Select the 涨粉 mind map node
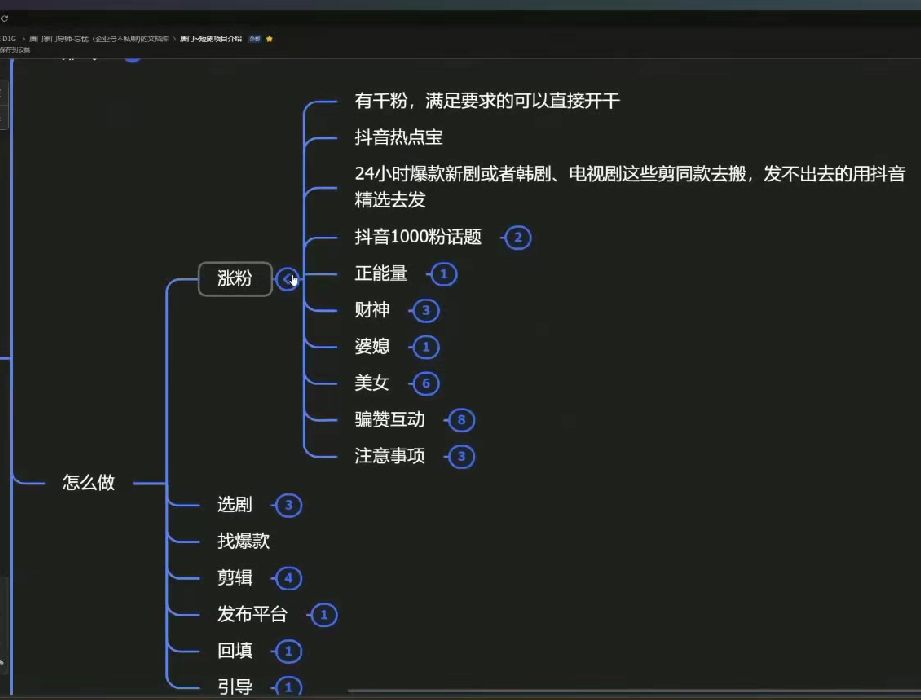Screen dimensions: 921x700 click(235, 279)
